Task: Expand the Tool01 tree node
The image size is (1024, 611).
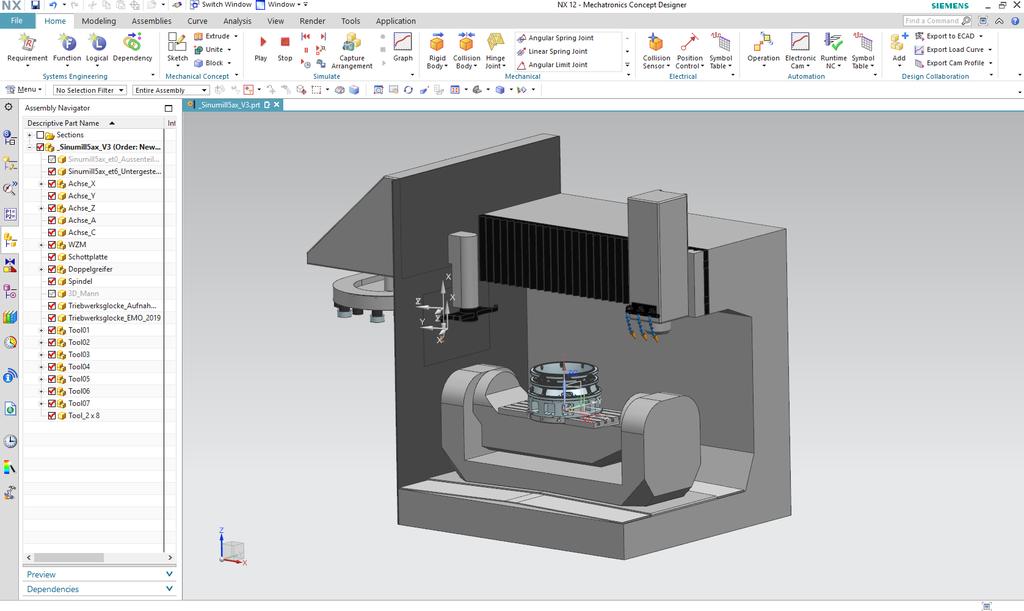Action: (x=41, y=330)
